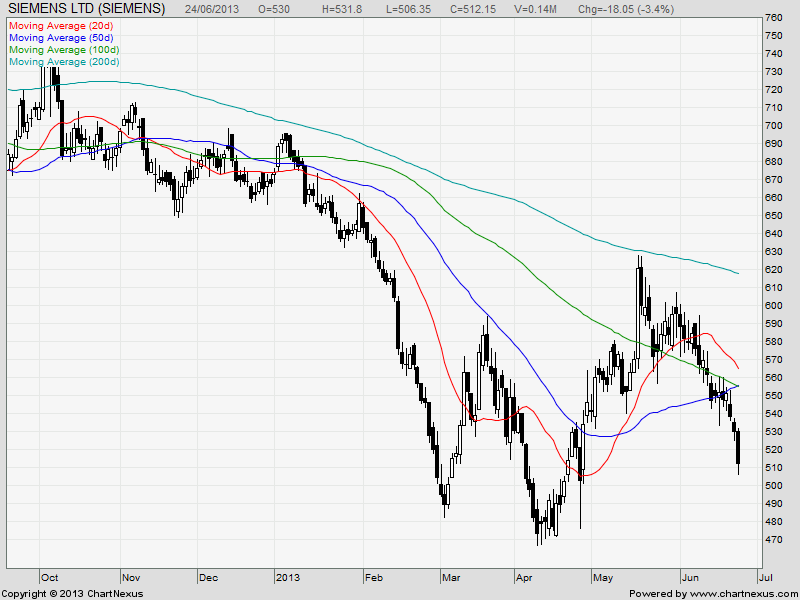This screenshot has height=600, width=800.
Task: Click the Copyright 2013 ChartNexus text
Action: pos(72,594)
